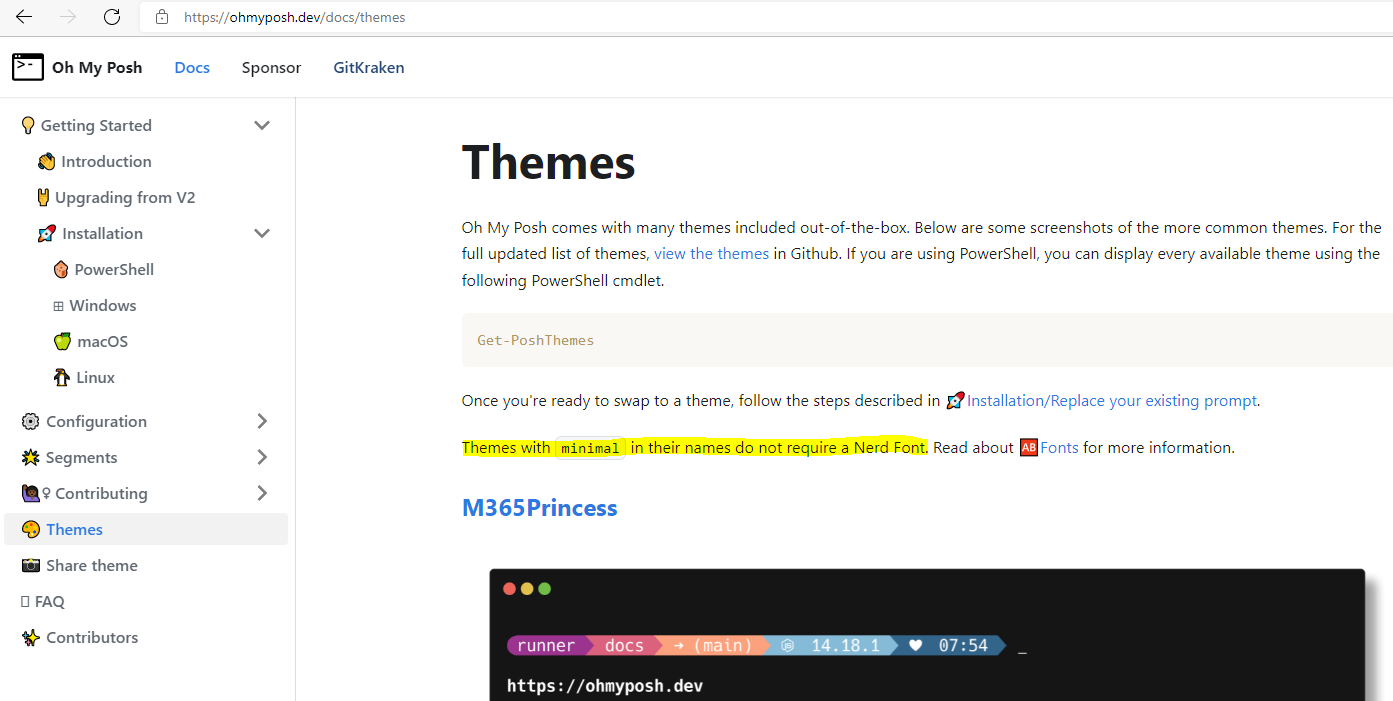
Task: Open the Share theme sidebar page
Action: pyautogui.click(x=92, y=565)
